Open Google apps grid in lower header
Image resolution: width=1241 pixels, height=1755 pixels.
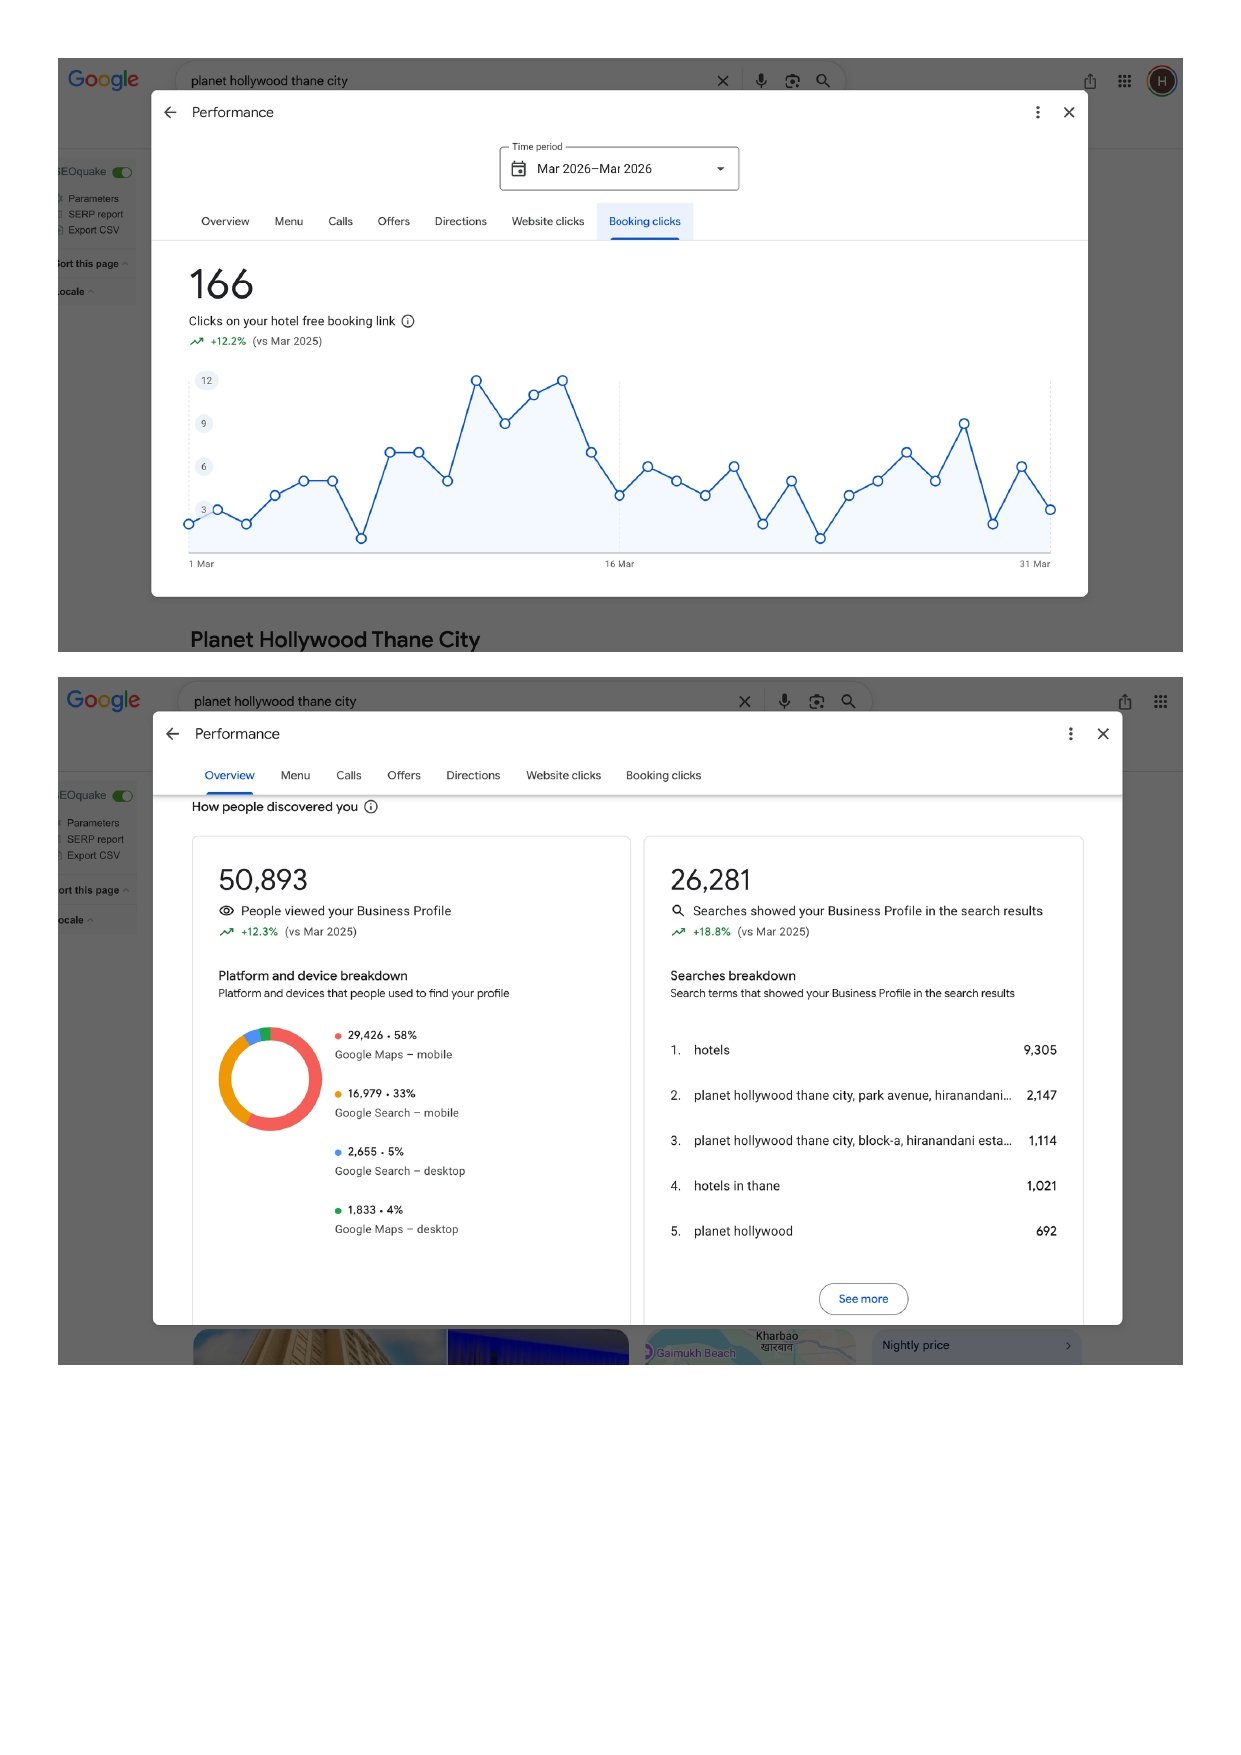point(1160,702)
